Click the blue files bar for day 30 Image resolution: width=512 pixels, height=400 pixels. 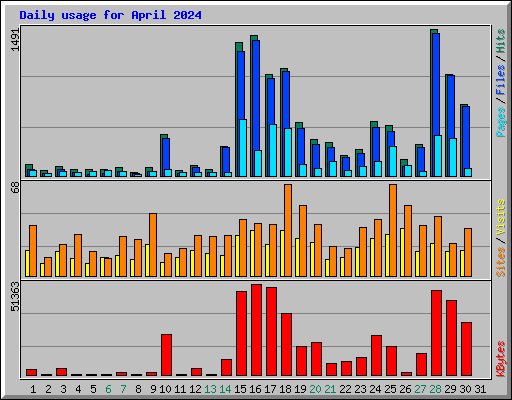point(466,138)
